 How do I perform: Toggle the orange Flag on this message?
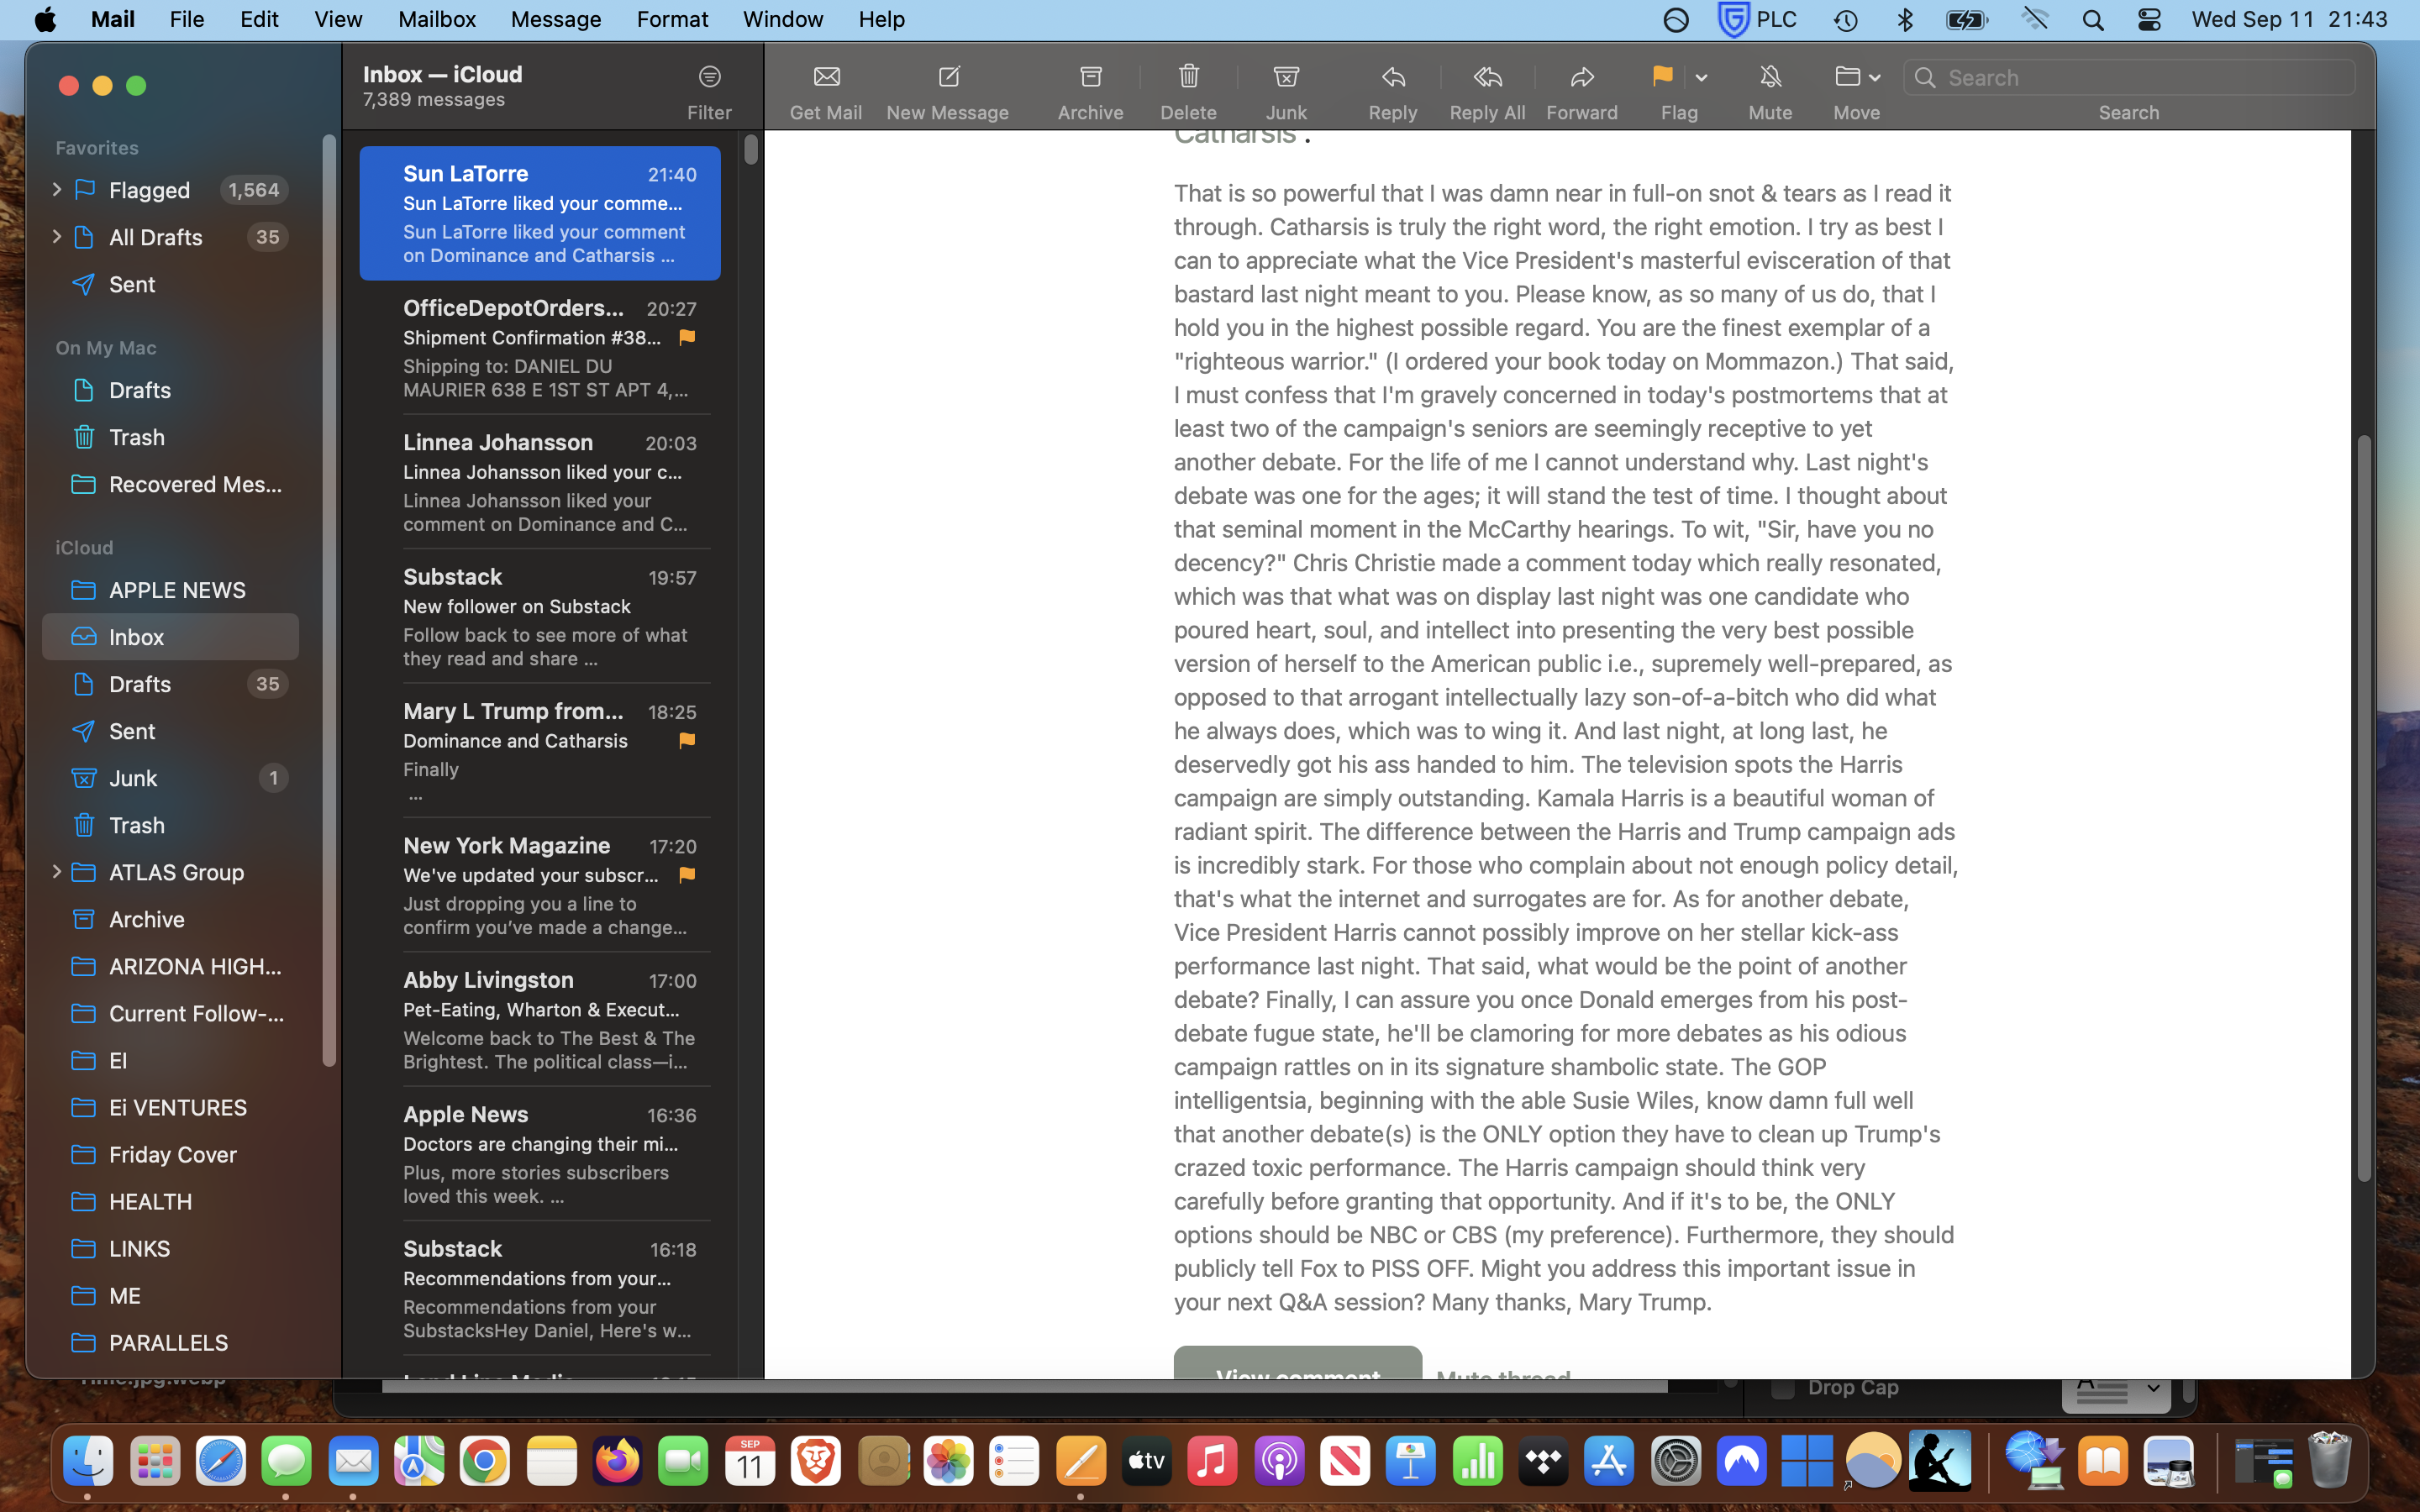pyautogui.click(x=1662, y=77)
